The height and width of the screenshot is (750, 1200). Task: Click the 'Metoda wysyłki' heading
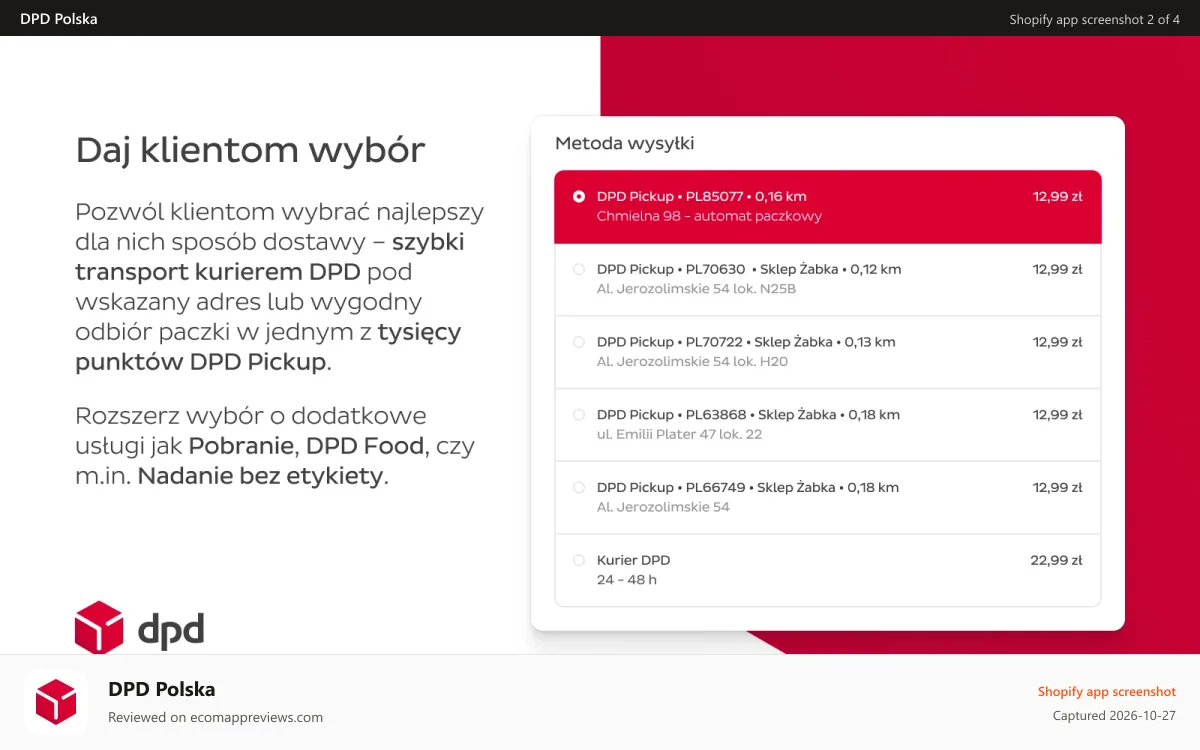pos(625,143)
